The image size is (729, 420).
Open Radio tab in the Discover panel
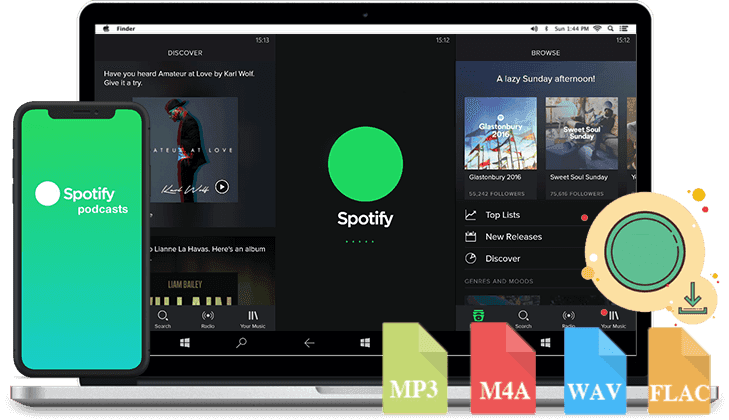coord(208,319)
